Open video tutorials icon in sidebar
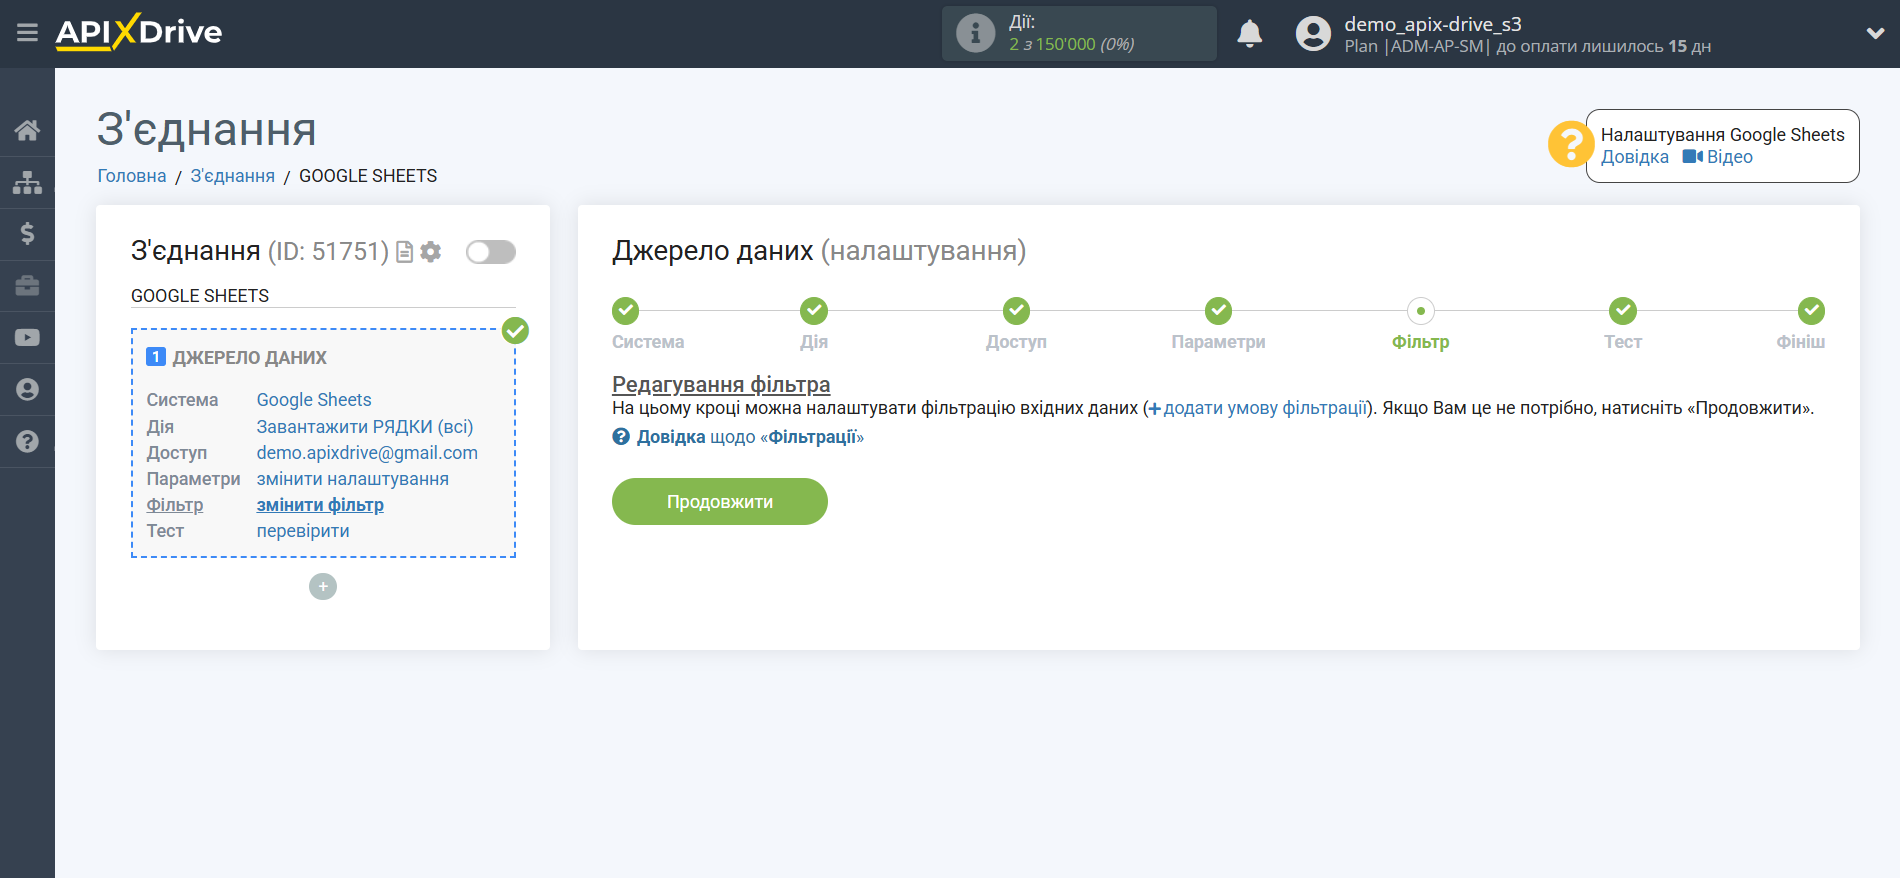 point(27,338)
